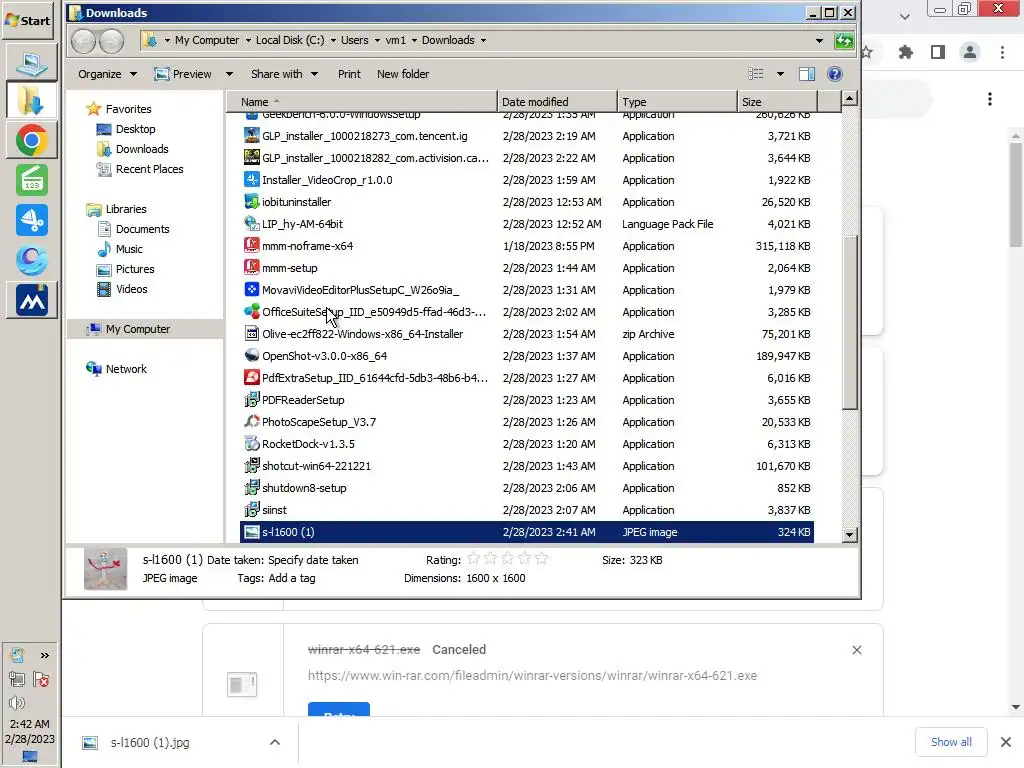Click Specify date taken field

(313, 560)
